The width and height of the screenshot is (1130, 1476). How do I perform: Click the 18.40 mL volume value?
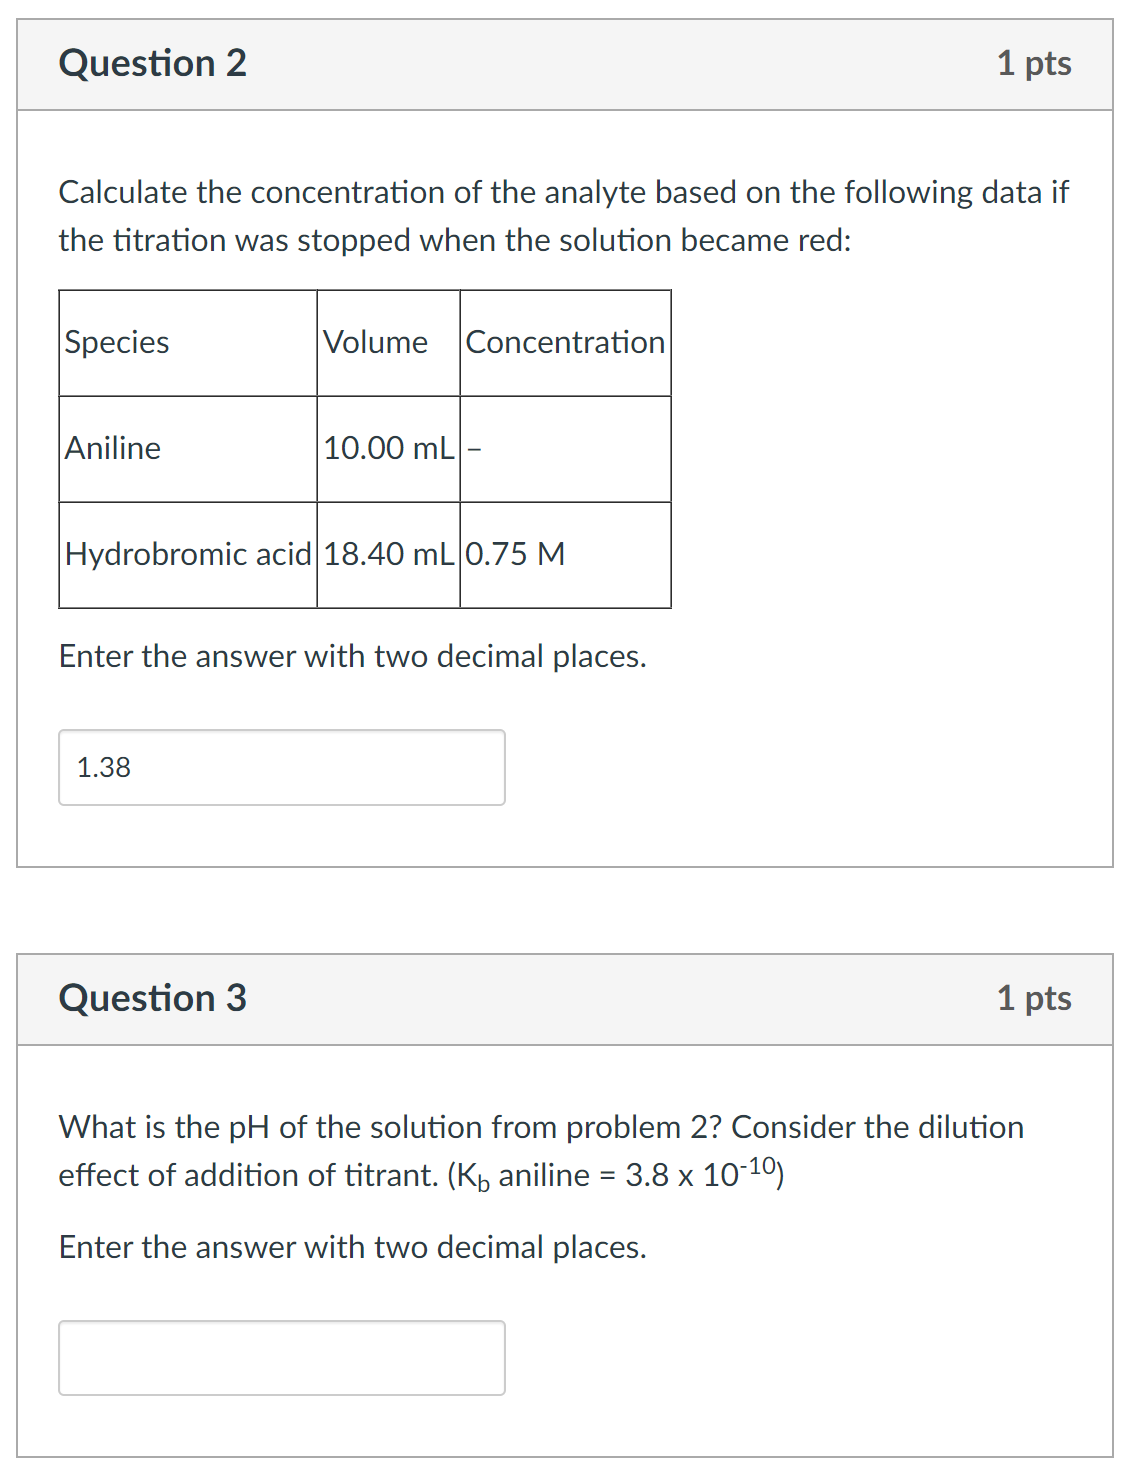[387, 554]
